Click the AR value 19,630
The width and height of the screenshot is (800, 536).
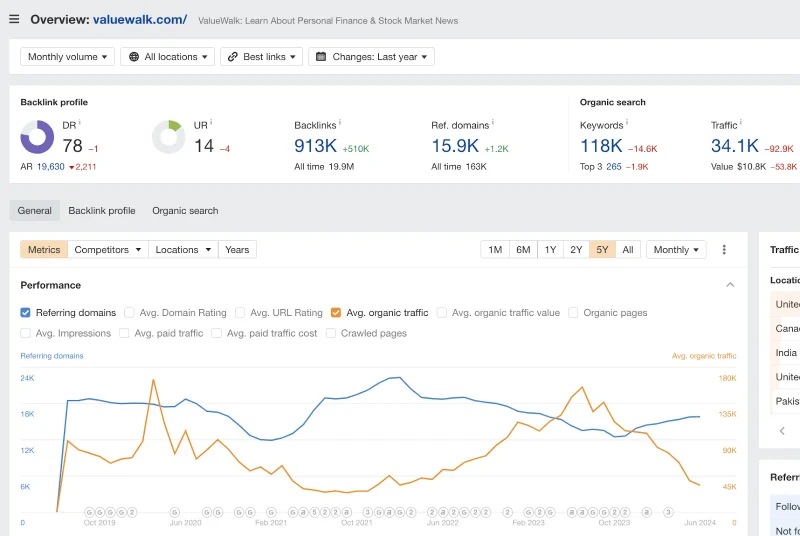tap(51, 167)
